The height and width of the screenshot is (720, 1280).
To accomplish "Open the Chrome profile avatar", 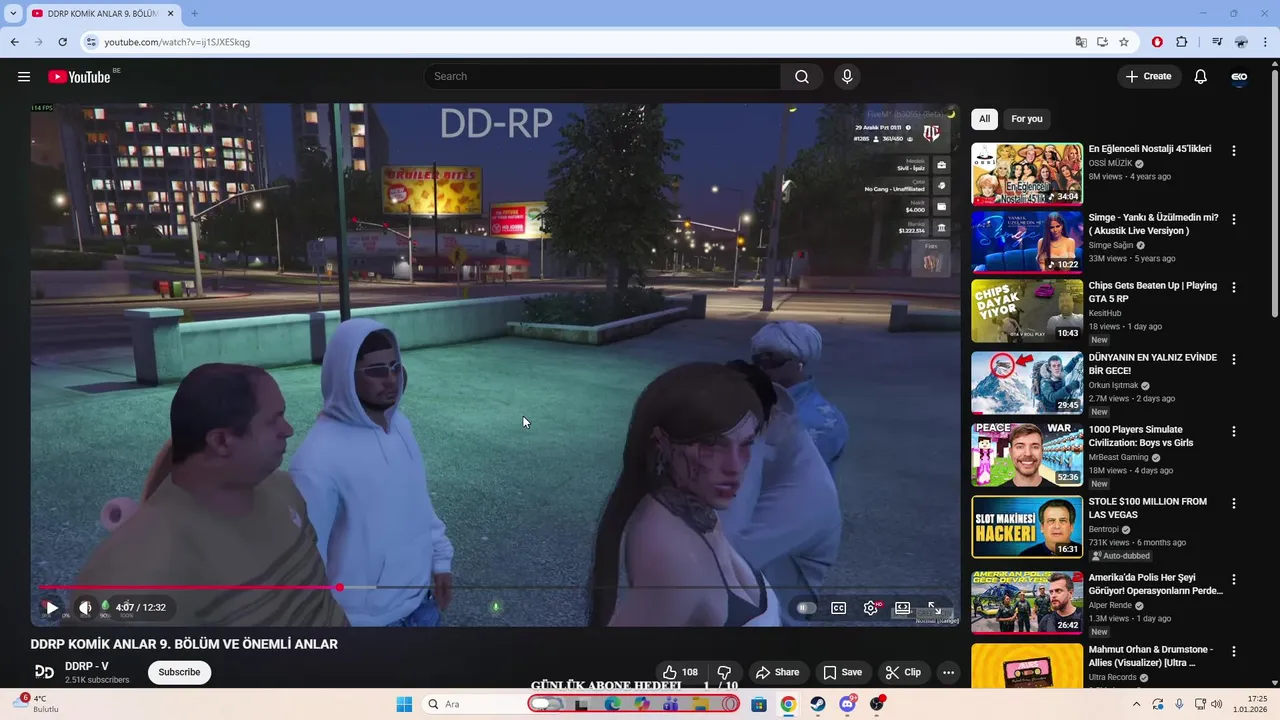I will tap(1241, 42).
